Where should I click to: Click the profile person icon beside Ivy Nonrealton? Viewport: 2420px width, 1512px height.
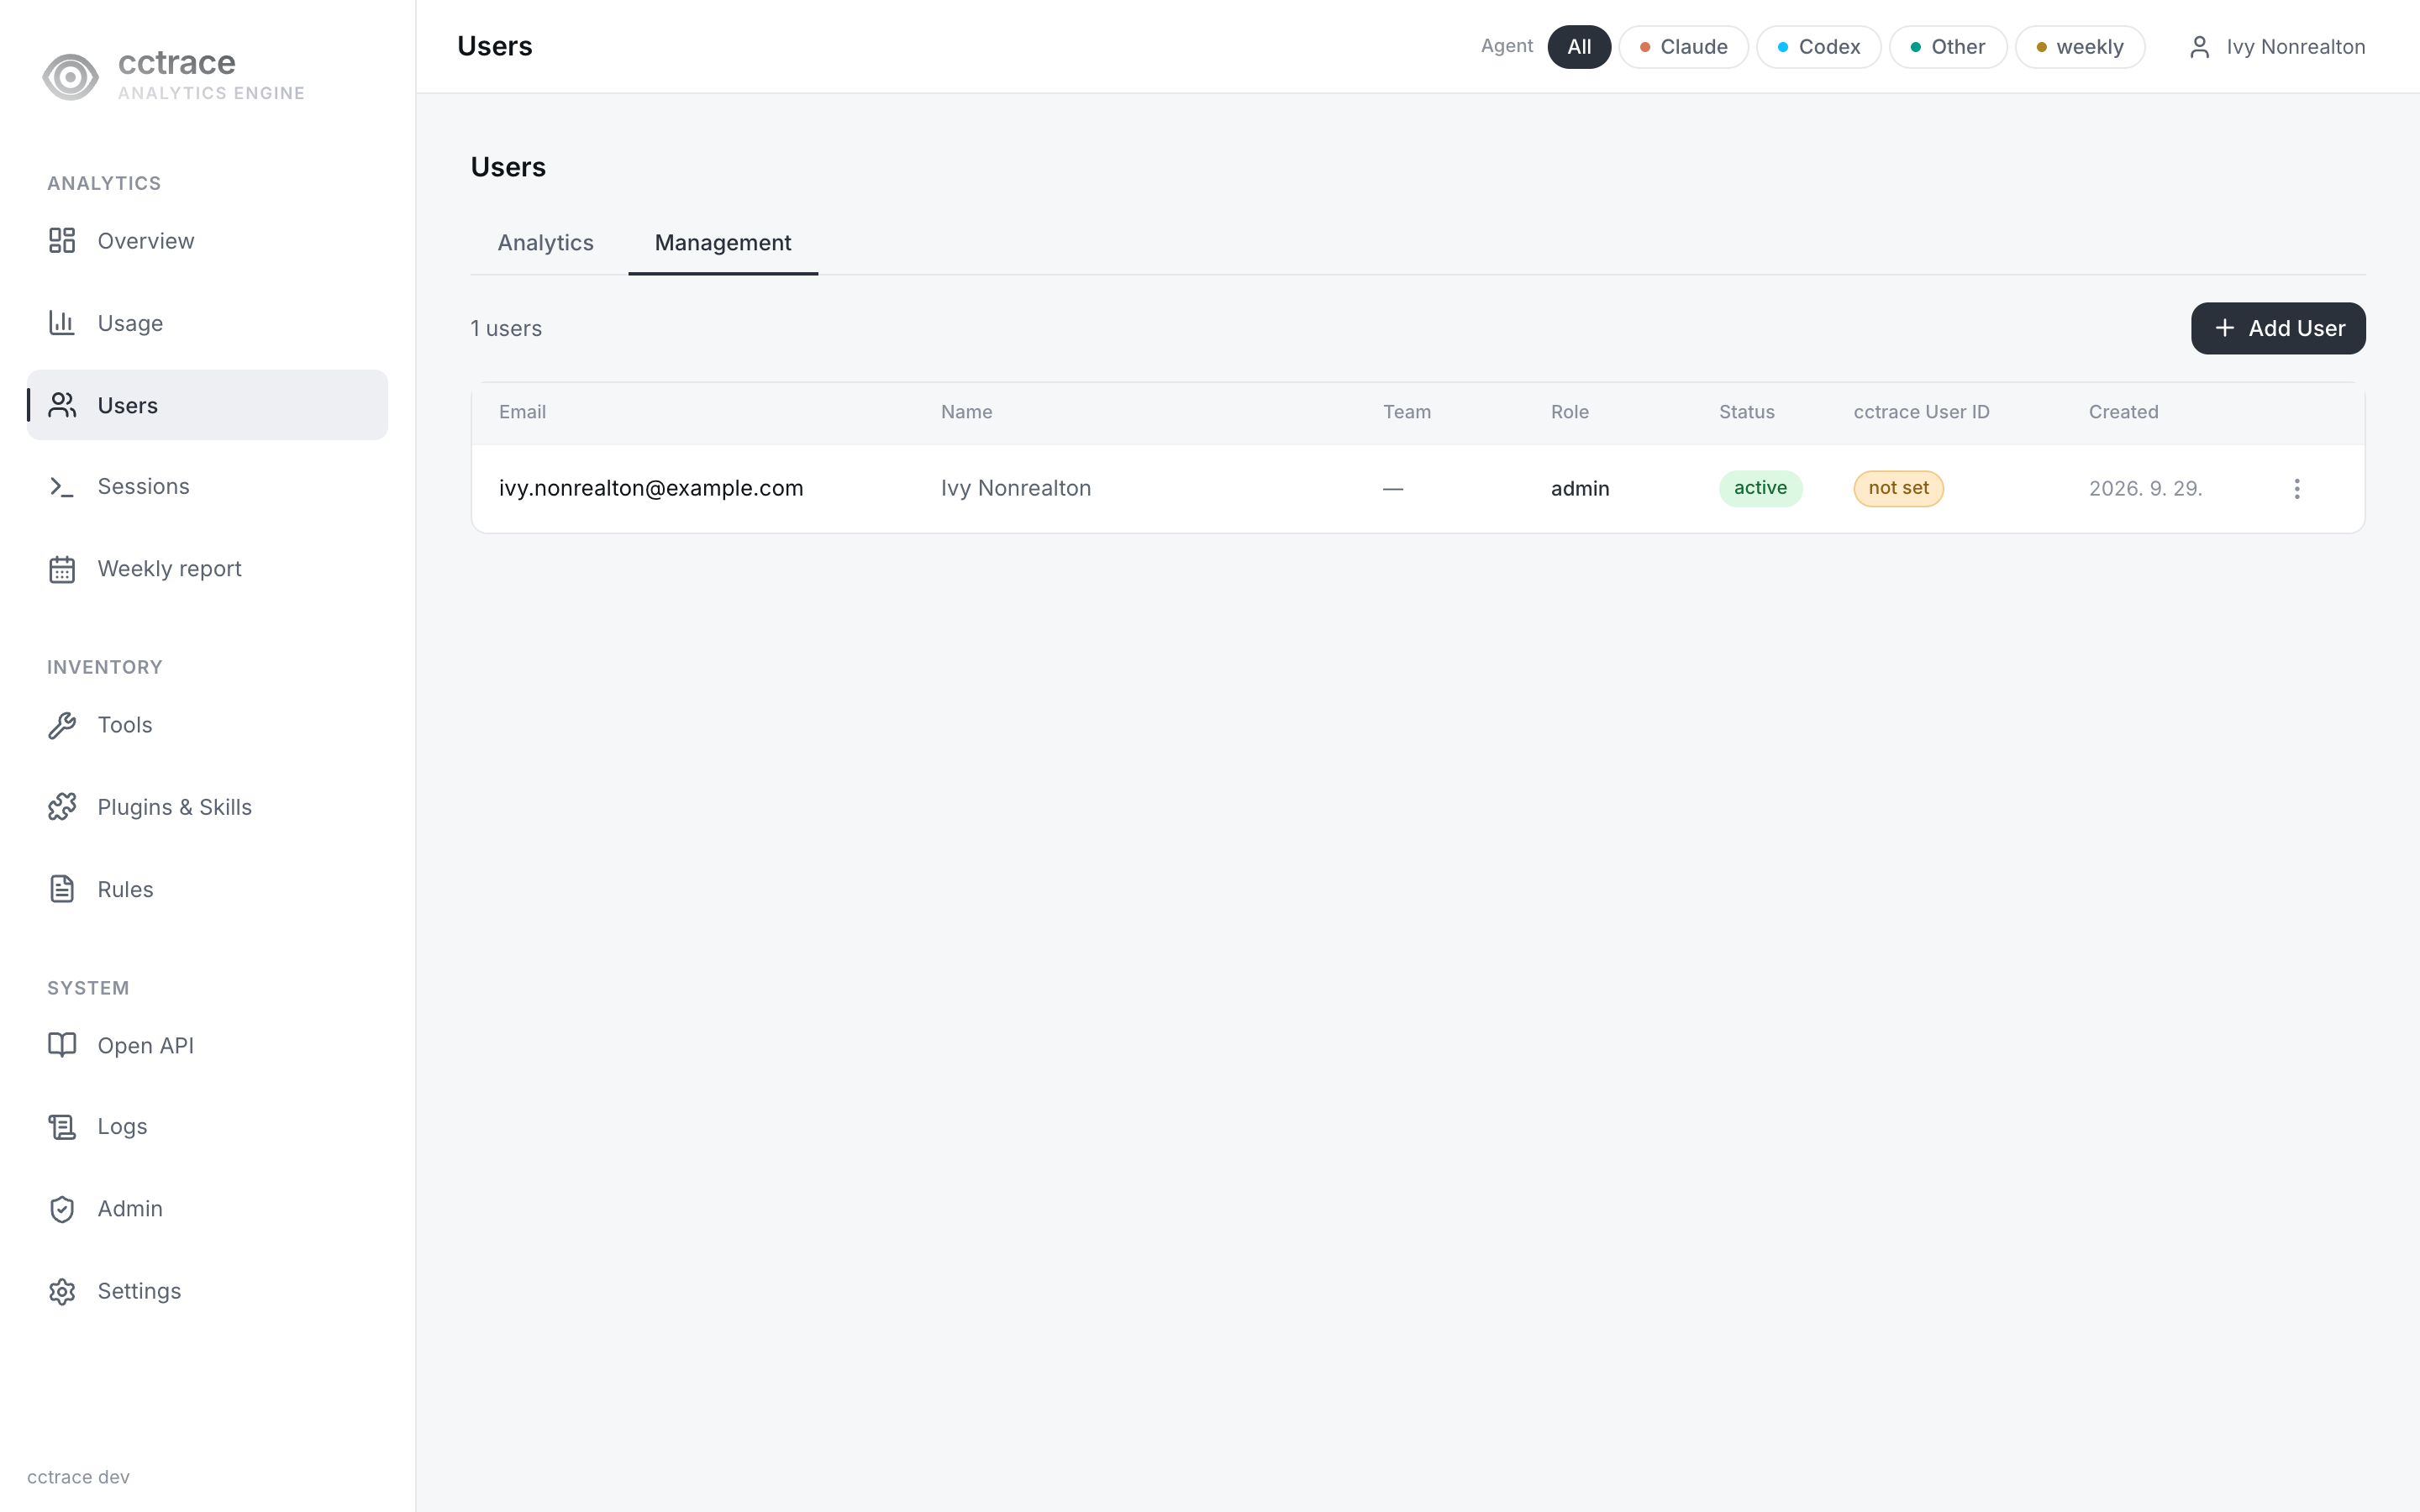click(x=2199, y=47)
